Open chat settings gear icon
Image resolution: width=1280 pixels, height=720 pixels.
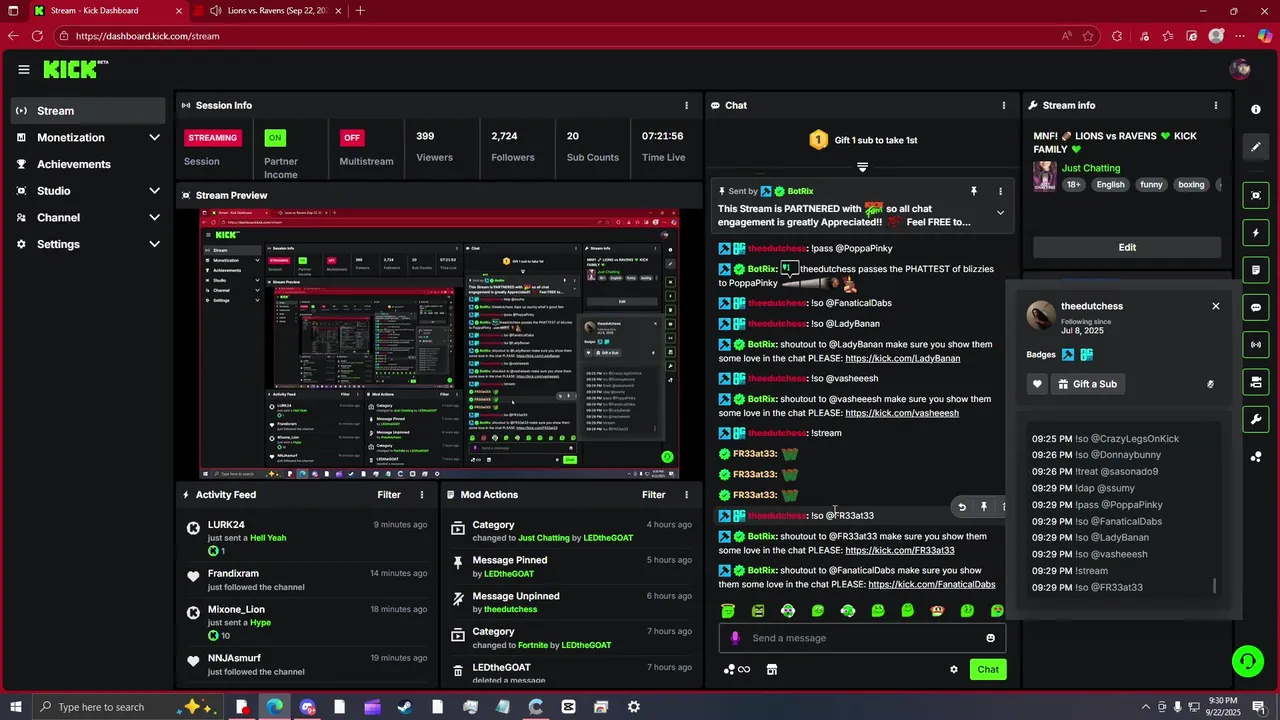coord(954,670)
